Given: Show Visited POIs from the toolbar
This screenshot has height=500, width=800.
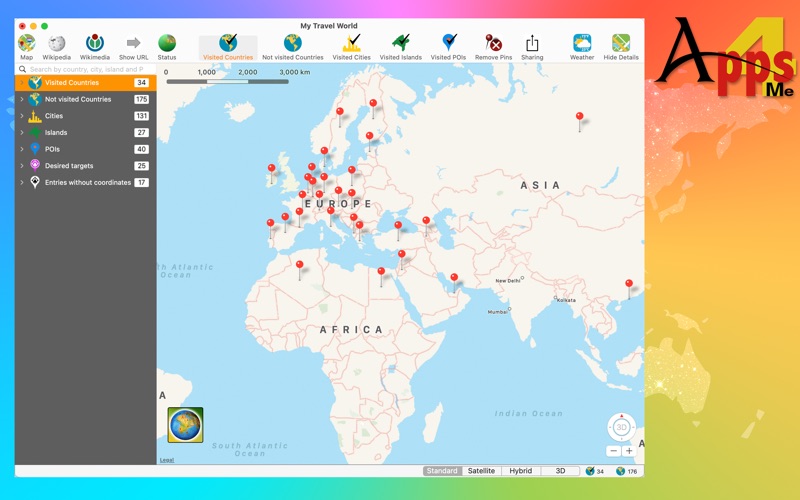Looking at the screenshot, I should click(x=448, y=47).
